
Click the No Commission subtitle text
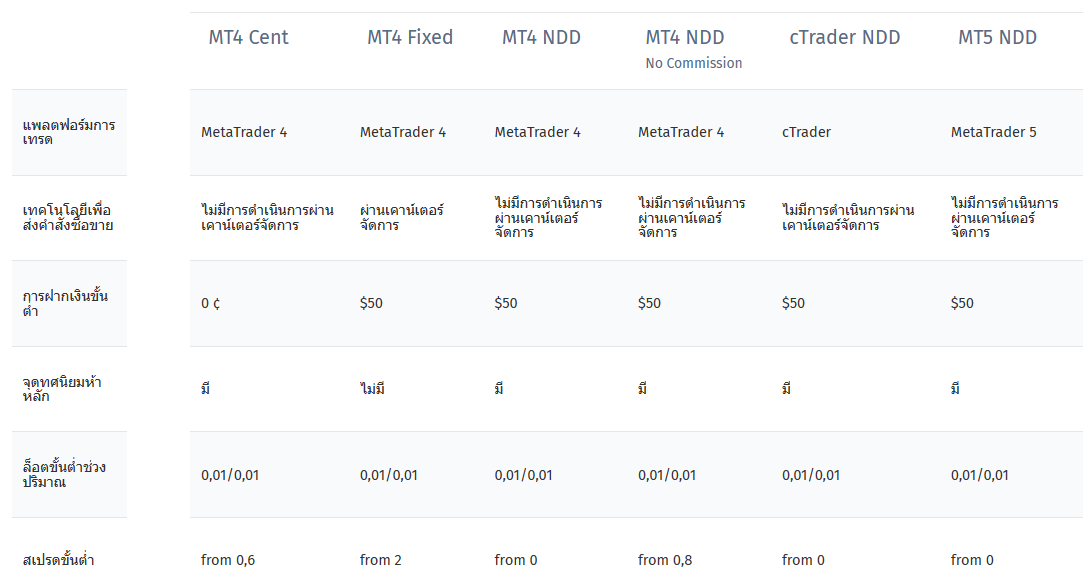click(x=693, y=63)
